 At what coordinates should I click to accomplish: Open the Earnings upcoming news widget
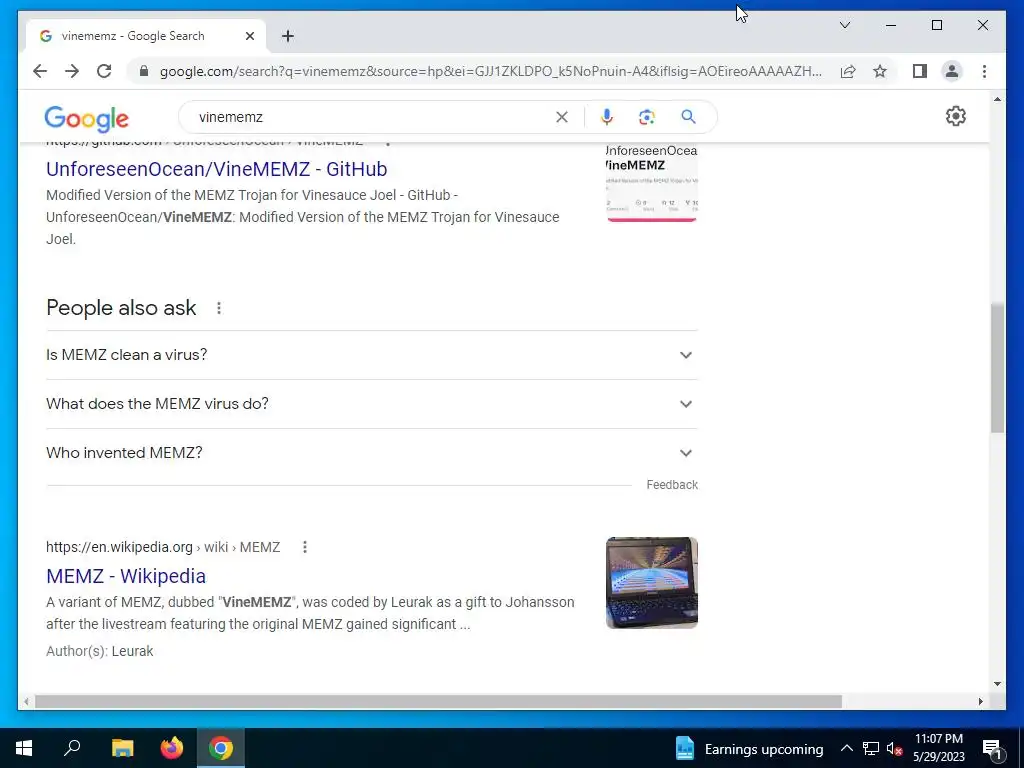coord(748,748)
